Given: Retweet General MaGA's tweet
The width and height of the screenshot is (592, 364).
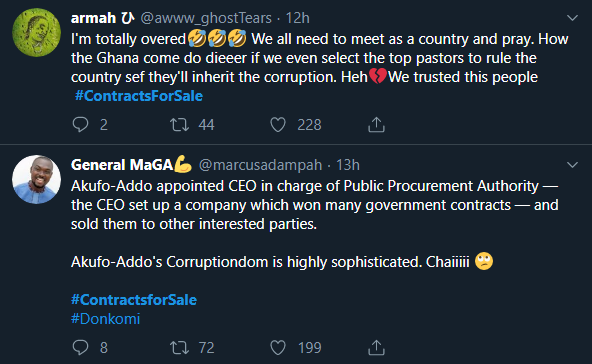Looking at the screenshot, I should tap(179, 347).
